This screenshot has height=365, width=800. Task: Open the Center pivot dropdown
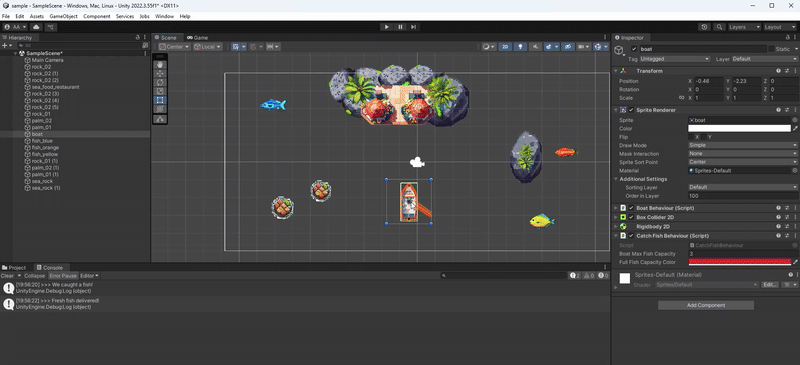174,46
